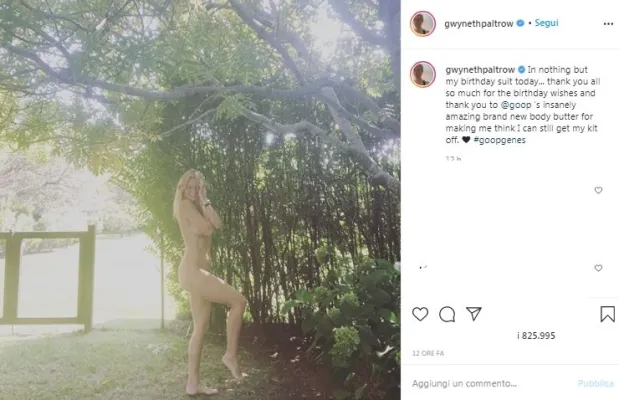Focus the Aggiungi un commento field
Image resolution: width=619 pixels, height=400 pixels.
(x=490, y=383)
